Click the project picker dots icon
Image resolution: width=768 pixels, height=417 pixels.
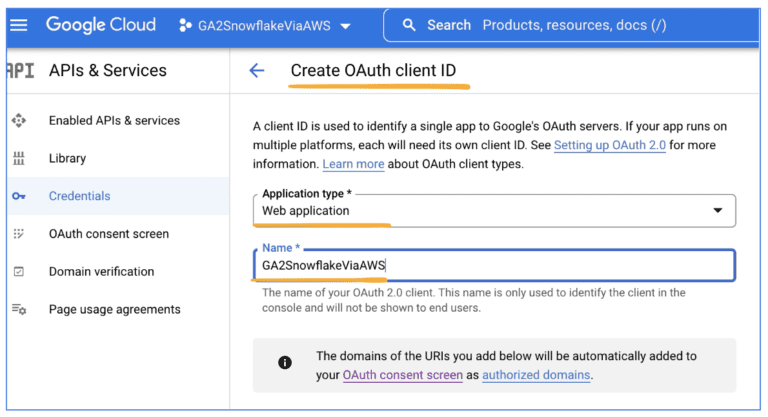coord(185,25)
